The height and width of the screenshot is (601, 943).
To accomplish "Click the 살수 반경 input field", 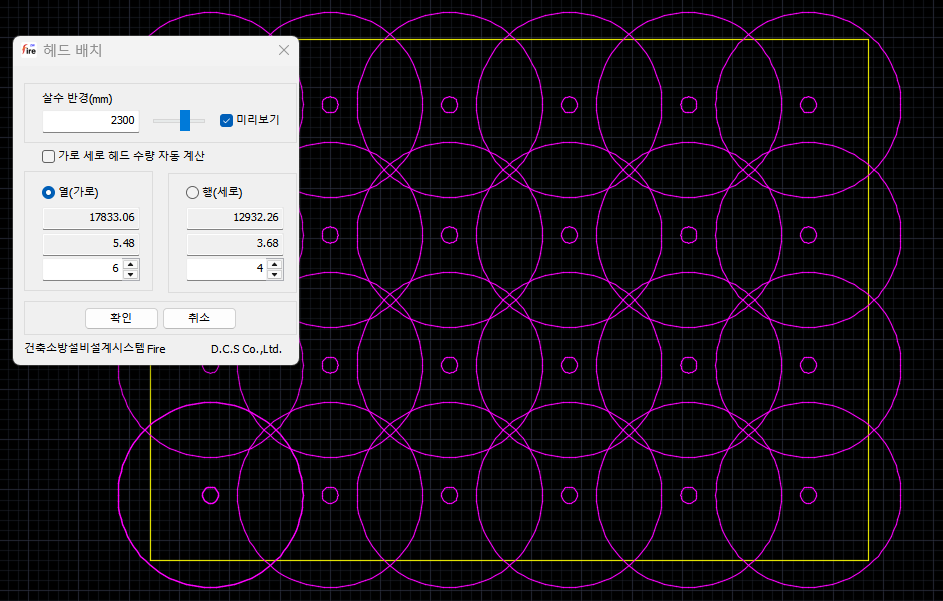I will [90, 120].
